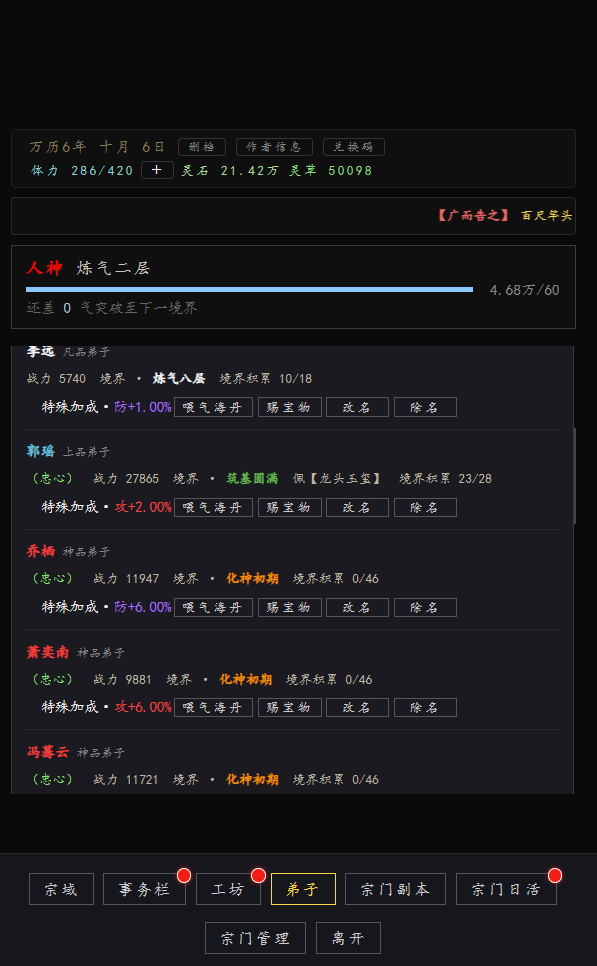
Task: Click the 人神 title text
Action: click(x=44, y=268)
